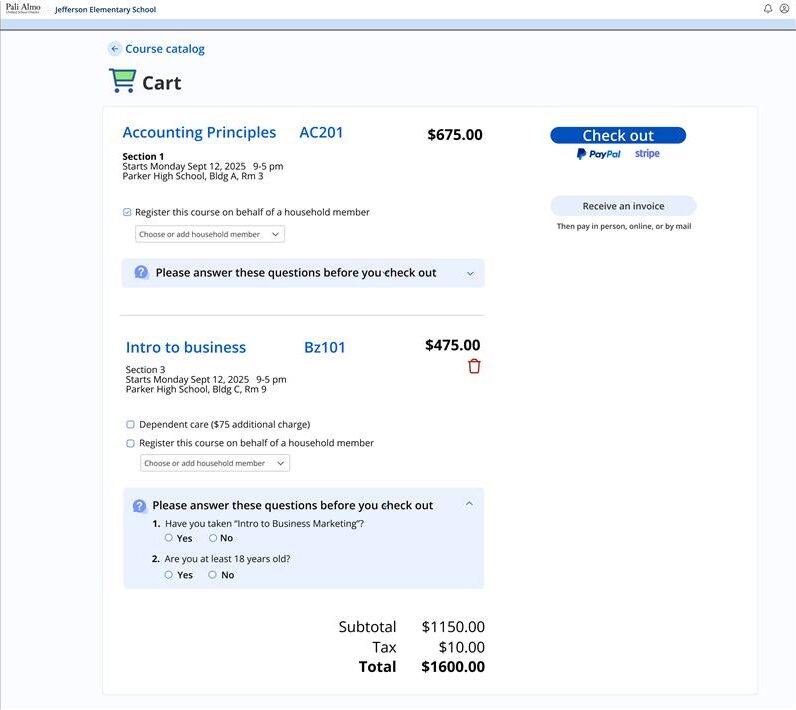
Task: Click the Pali Almo logo
Action: [23, 9]
